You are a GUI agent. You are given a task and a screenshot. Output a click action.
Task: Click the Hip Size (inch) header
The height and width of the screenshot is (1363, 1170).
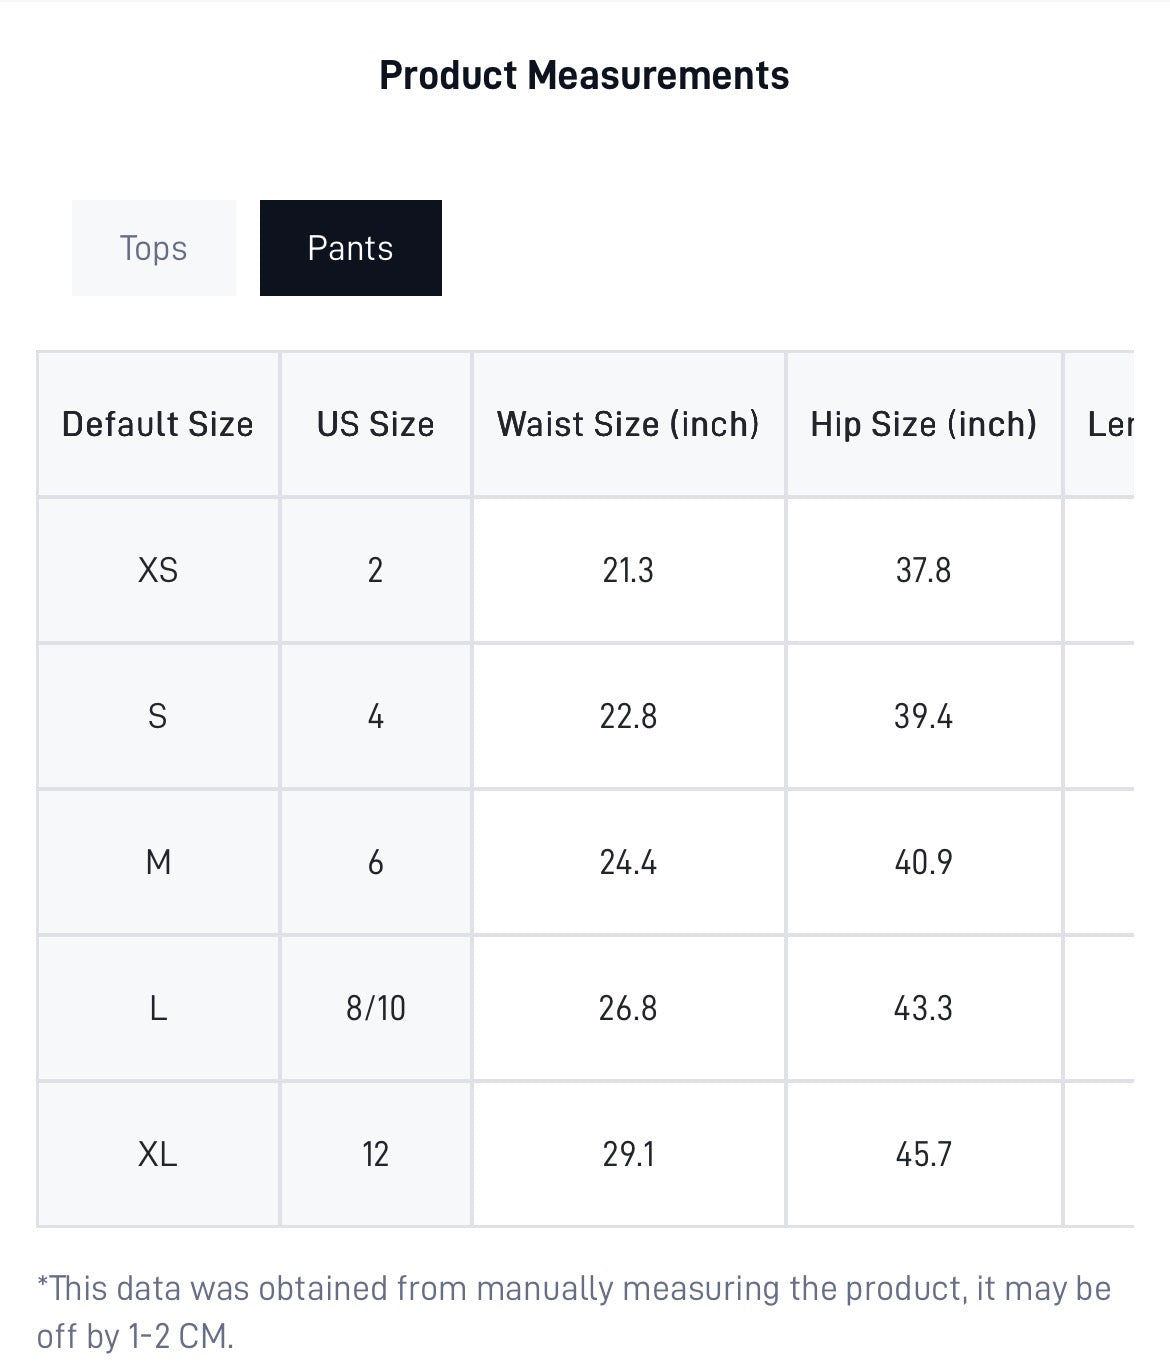coord(924,424)
